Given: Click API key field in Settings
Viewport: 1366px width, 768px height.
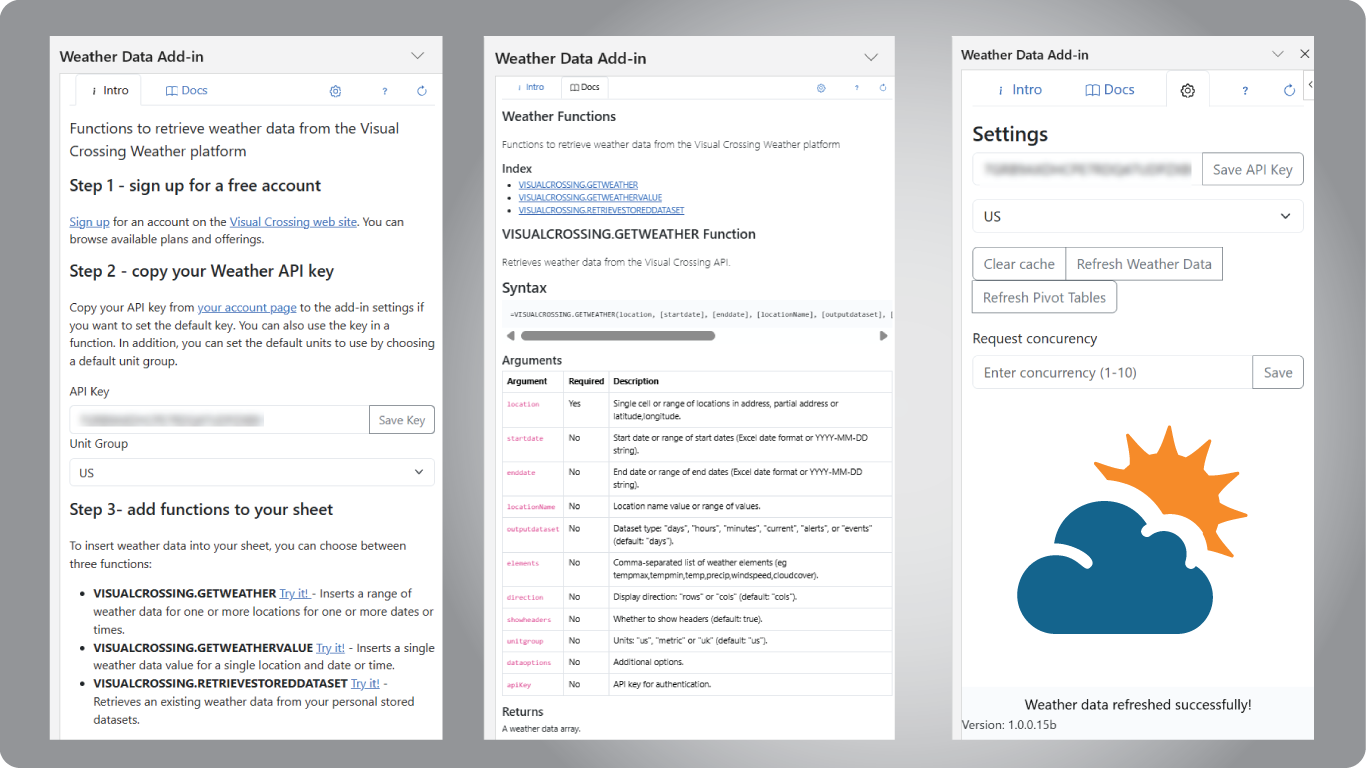Looking at the screenshot, I should pos(1087,169).
